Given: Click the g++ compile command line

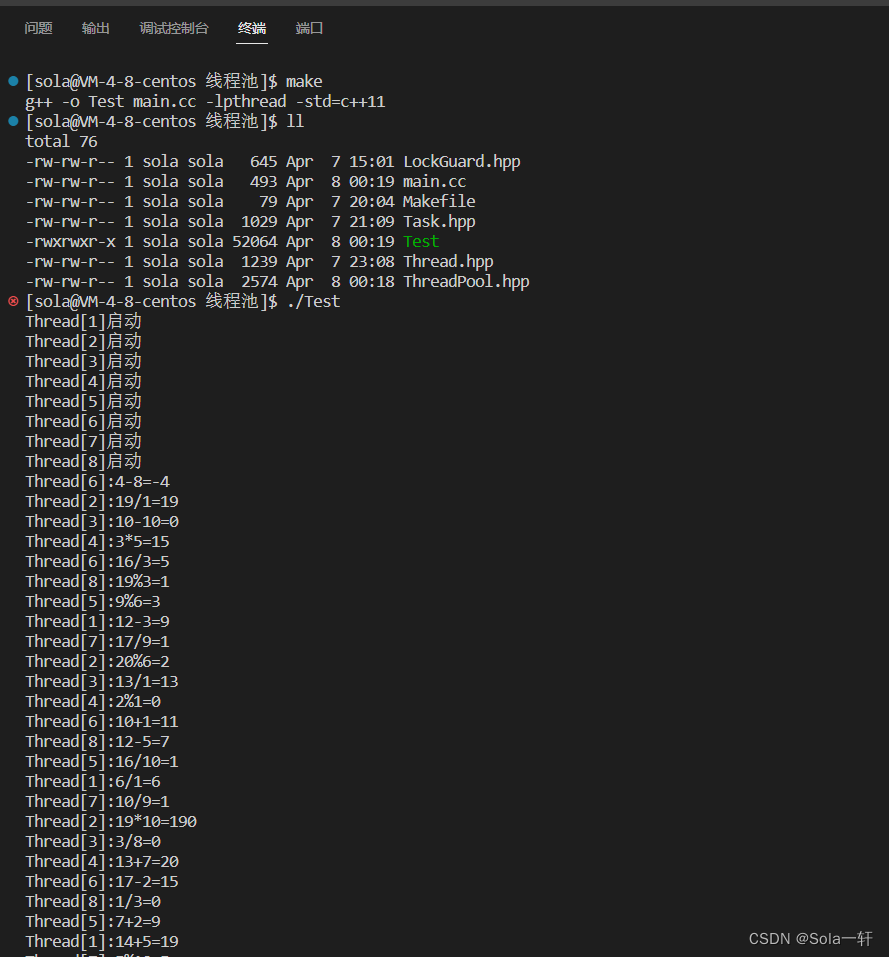Looking at the screenshot, I should coord(205,102).
